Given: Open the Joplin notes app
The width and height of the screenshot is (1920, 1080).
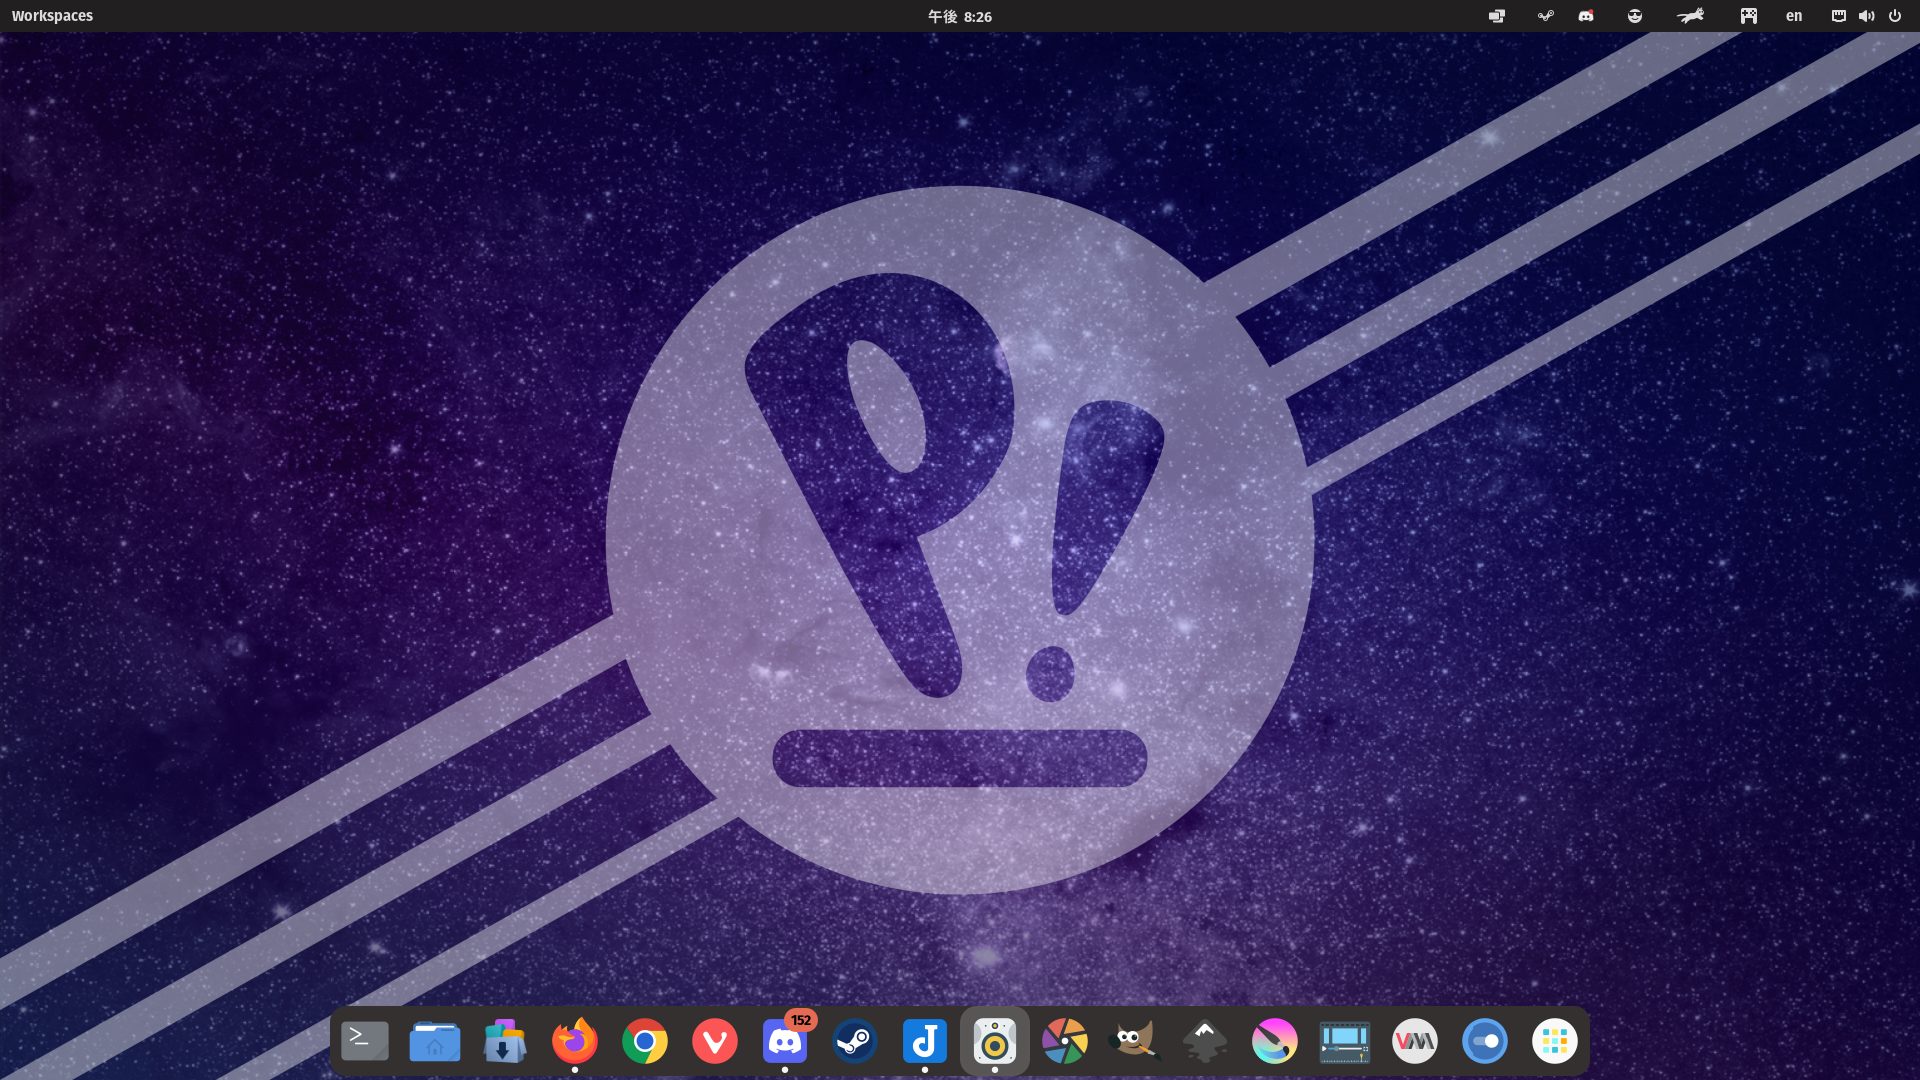Looking at the screenshot, I should coord(925,1041).
